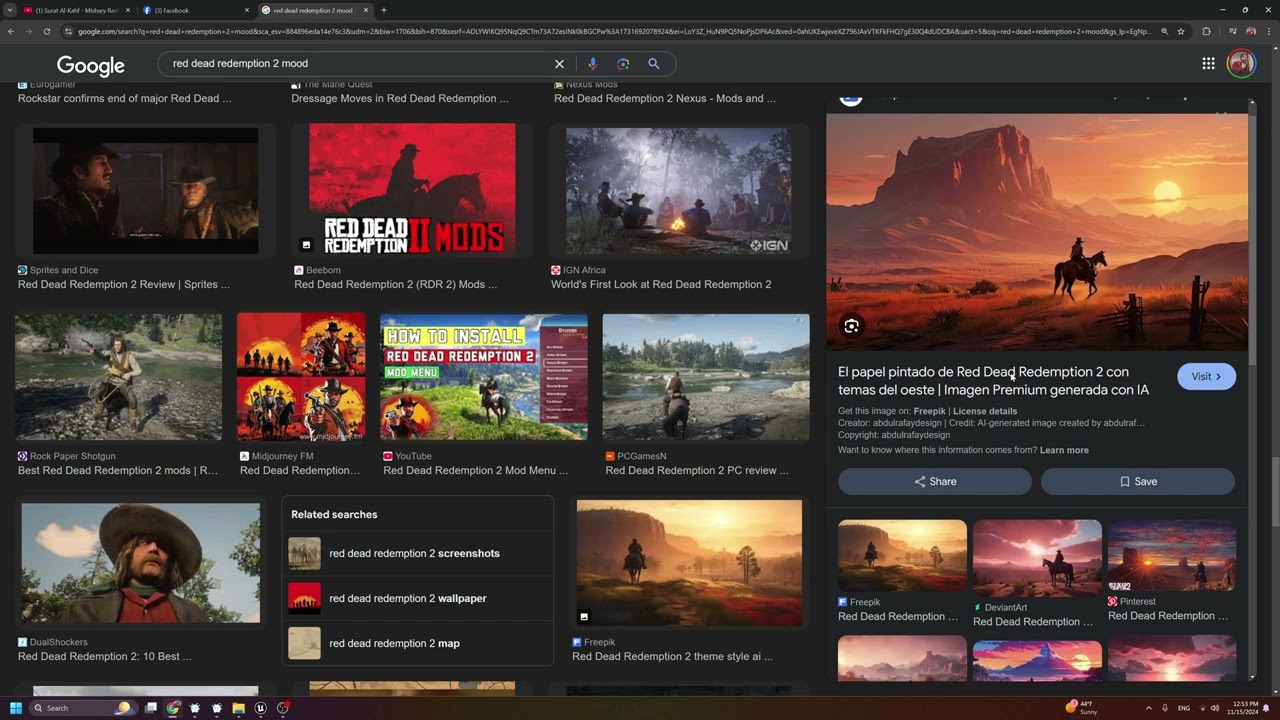Open the zoom magnifier in the address bar
1280x720 pixels.
(x=1164, y=31)
